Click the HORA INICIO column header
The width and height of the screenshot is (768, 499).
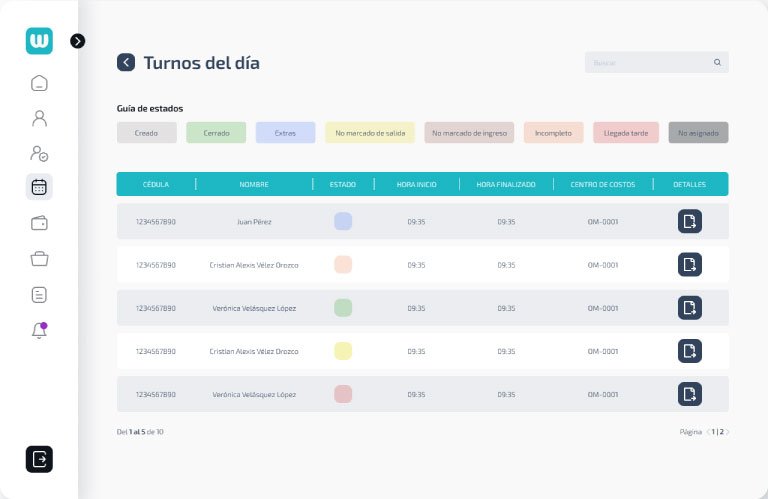pos(416,184)
